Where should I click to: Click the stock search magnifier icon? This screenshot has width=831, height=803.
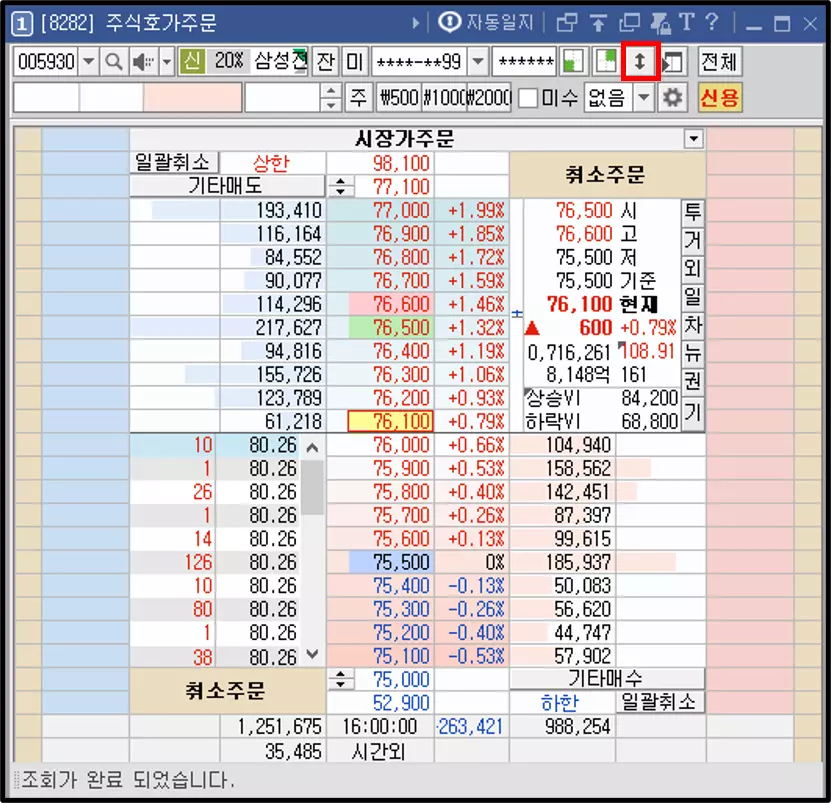[x=113, y=62]
